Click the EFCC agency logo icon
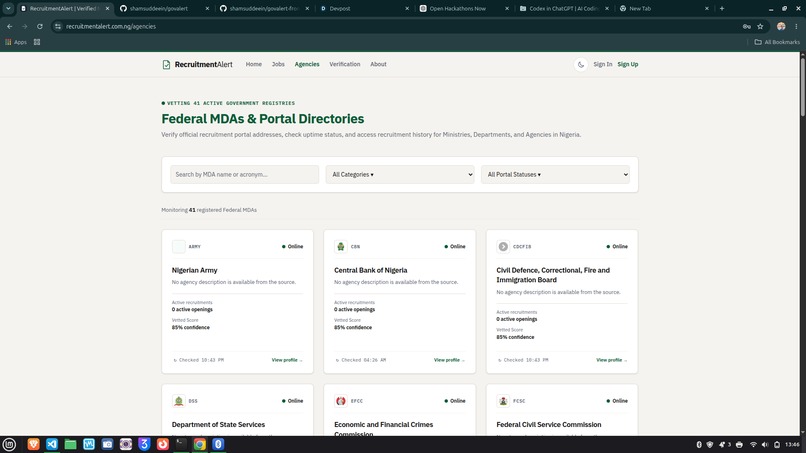Screen dimensions: 806x453 pyautogui.click(x=341, y=401)
